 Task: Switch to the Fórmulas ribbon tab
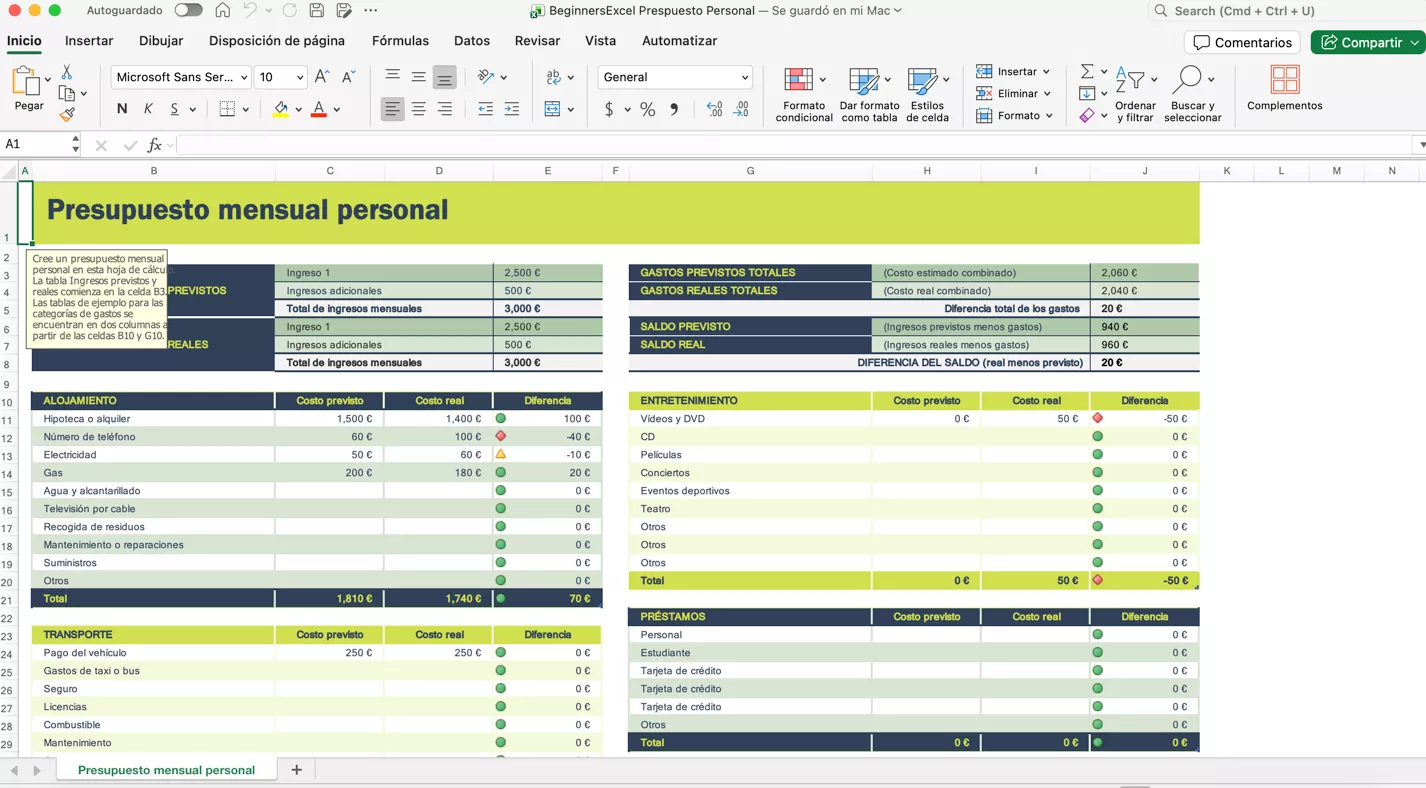pyautogui.click(x=400, y=41)
